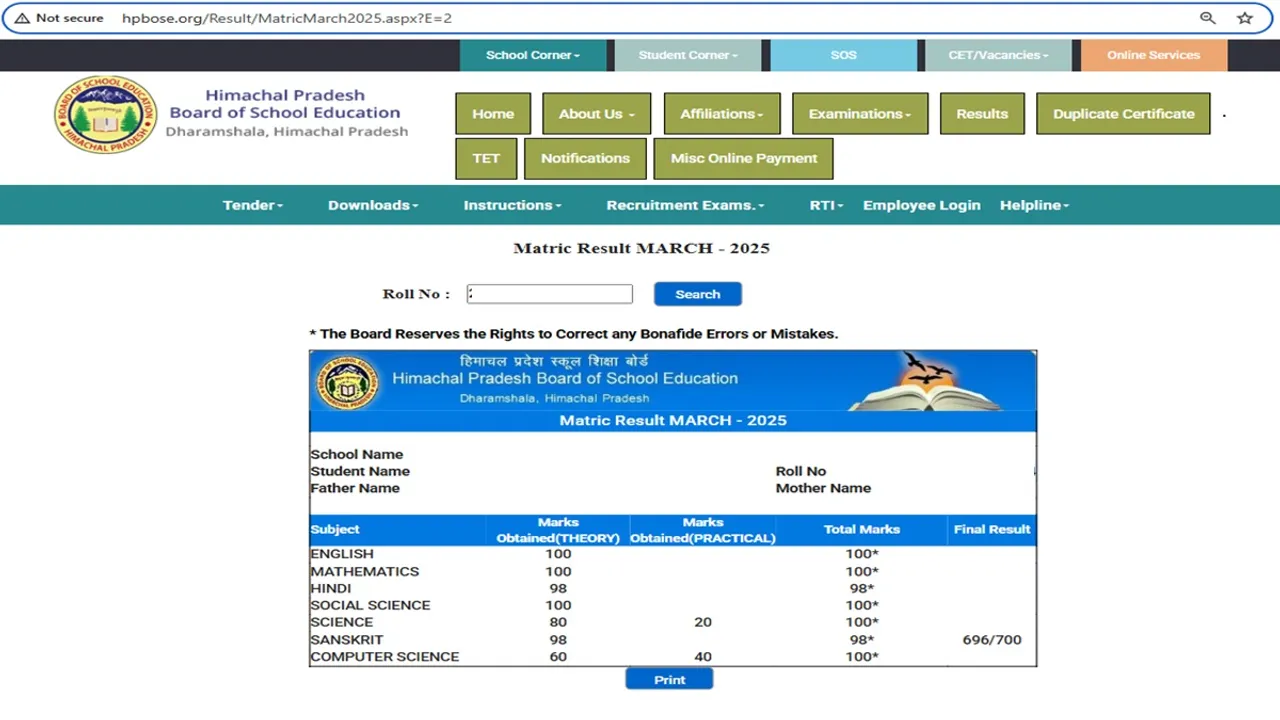This screenshot has width=1280, height=720.
Task: Click the open book image in result banner
Action: click(x=925, y=381)
